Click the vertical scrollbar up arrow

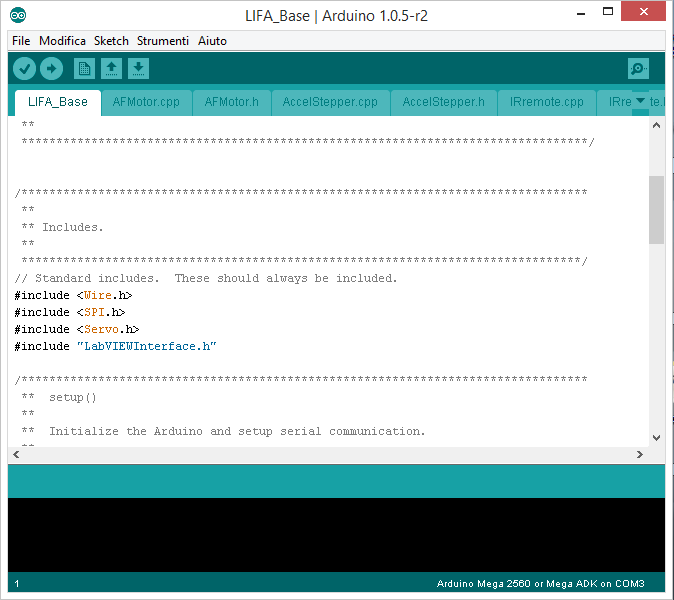656,126
